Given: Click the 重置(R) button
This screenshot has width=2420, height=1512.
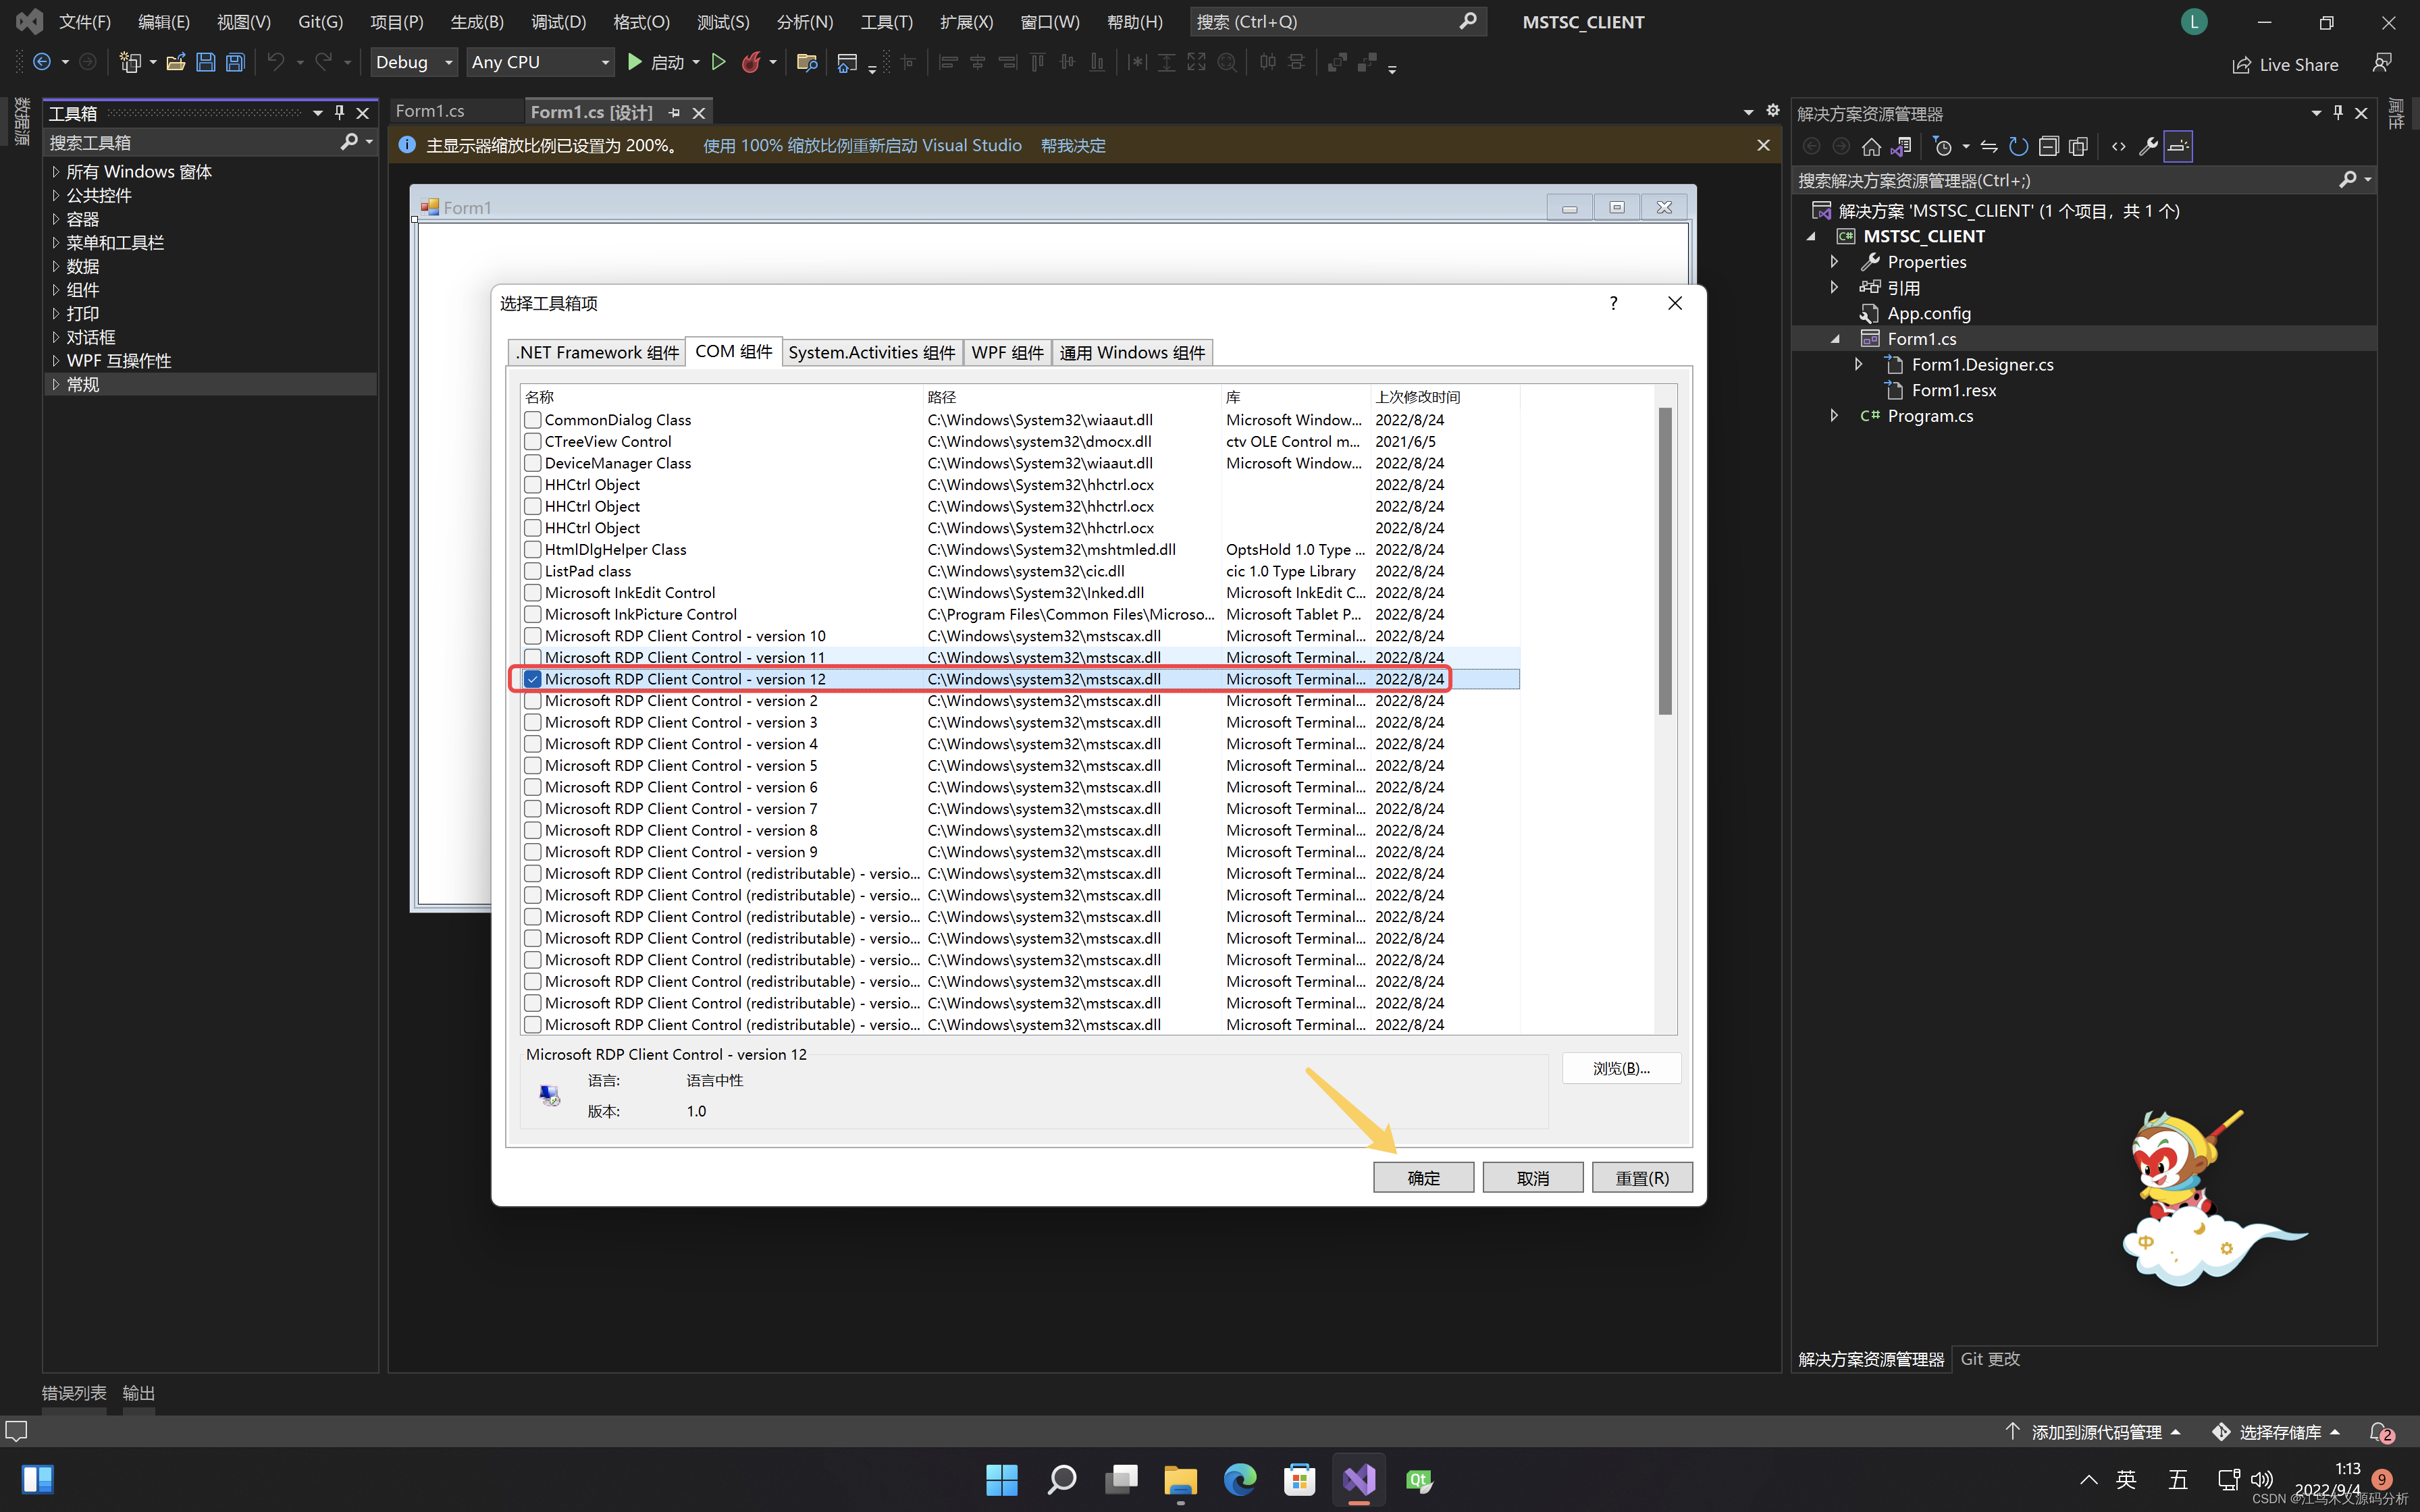Looking at the screenshot, I should pos(1642,1178).
